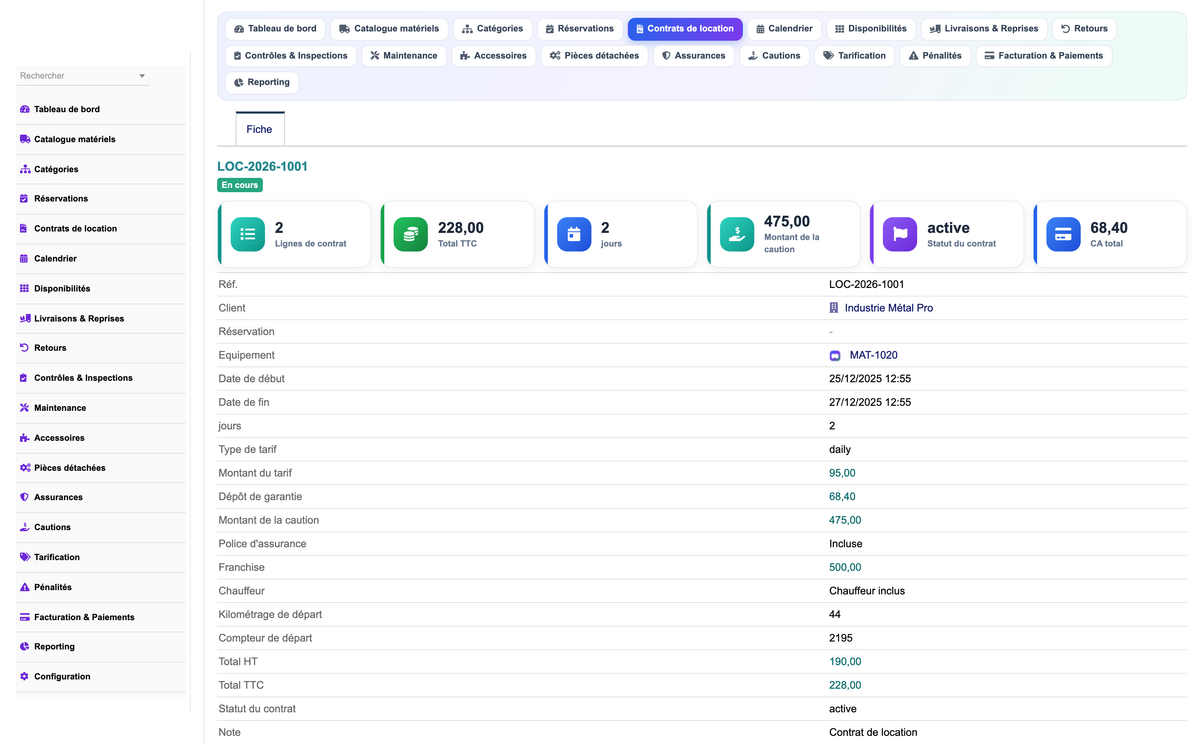
Task: Open the Rechercher dropdown arrow
Action: (x=142, y=76)
